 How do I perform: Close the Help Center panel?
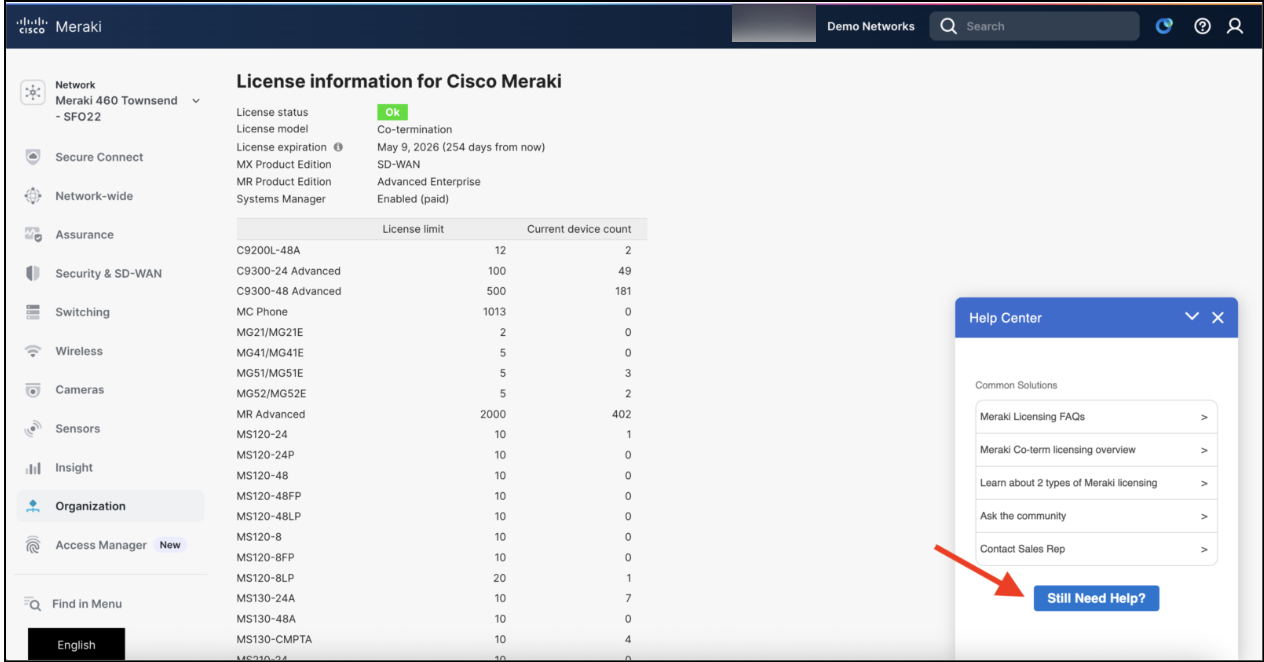click(x=1218, y=317)
